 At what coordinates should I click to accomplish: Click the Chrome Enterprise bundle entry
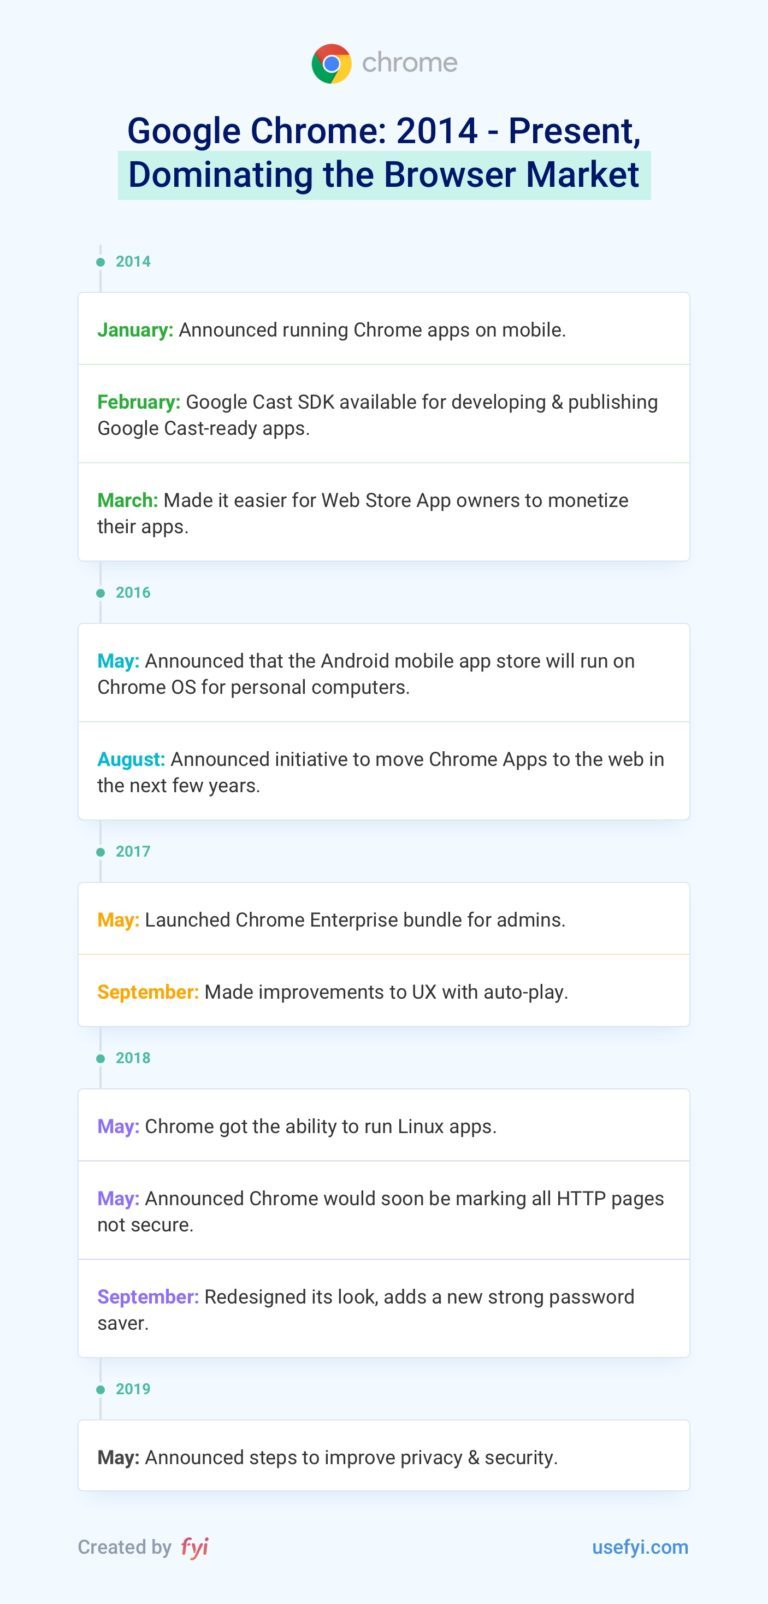pos(384,920)
